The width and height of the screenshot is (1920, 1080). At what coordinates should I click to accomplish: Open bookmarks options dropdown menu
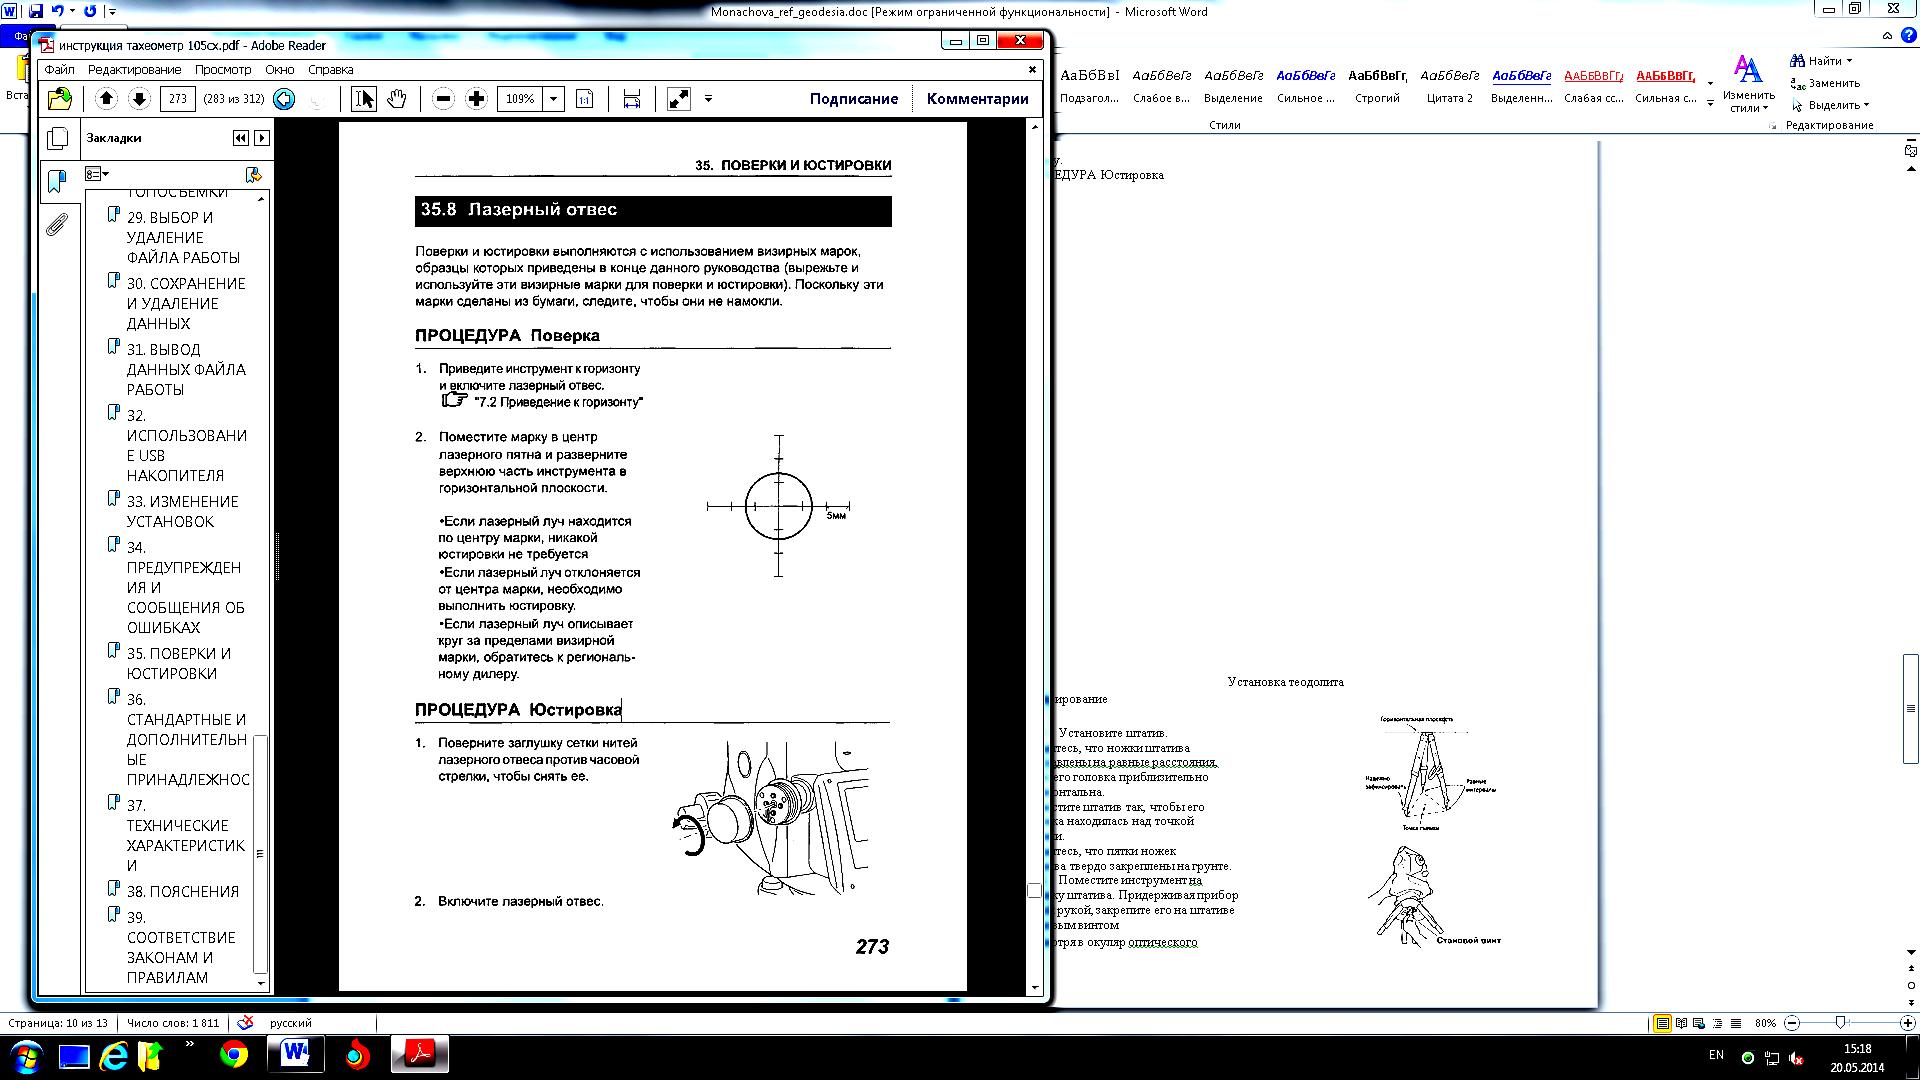coord(97,174)
